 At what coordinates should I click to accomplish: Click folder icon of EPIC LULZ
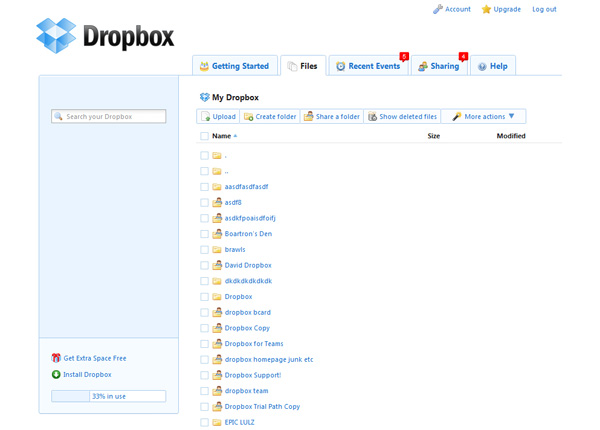click(217, 422)
